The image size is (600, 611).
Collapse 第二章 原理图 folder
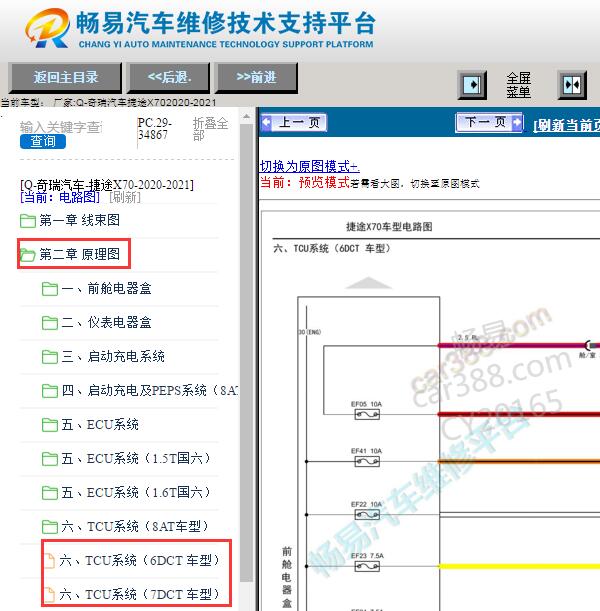pos(79,254)
